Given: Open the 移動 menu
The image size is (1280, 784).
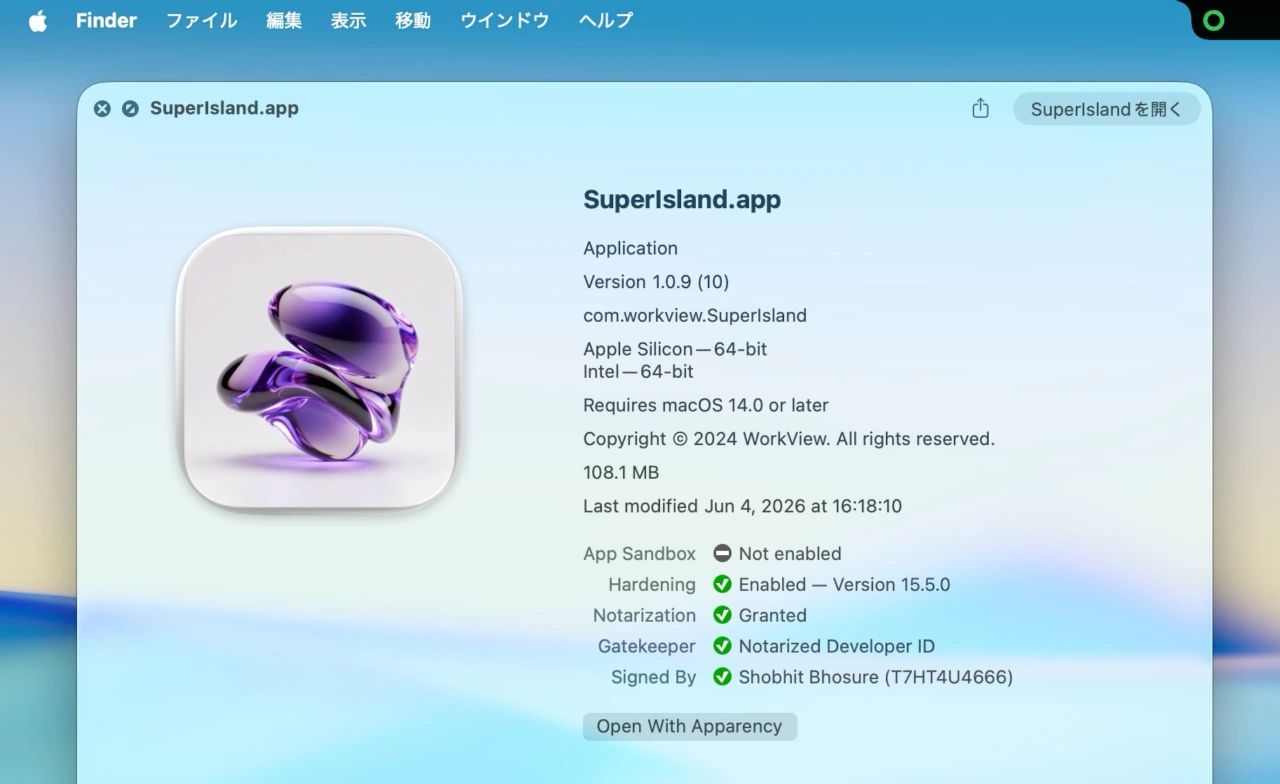Looking at the screenshot, I should click(x=413, y=20).
